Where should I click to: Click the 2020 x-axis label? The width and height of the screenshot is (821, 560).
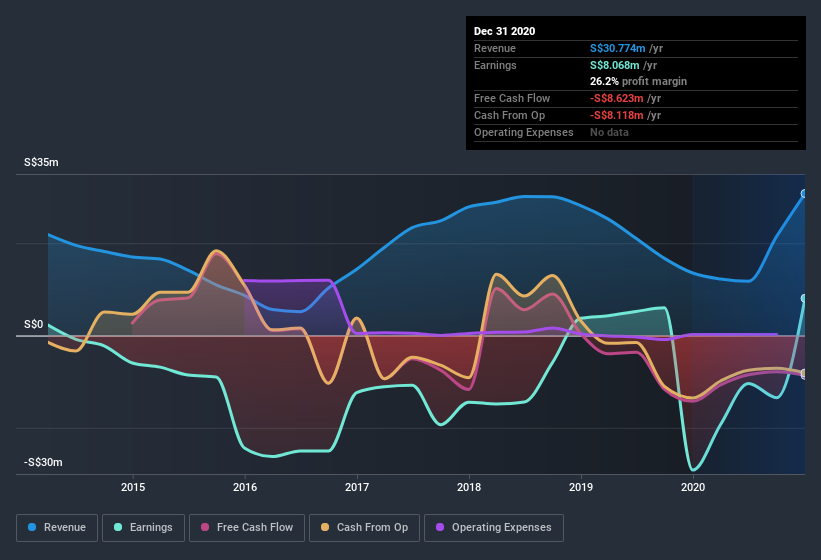(x=693, y=487)
